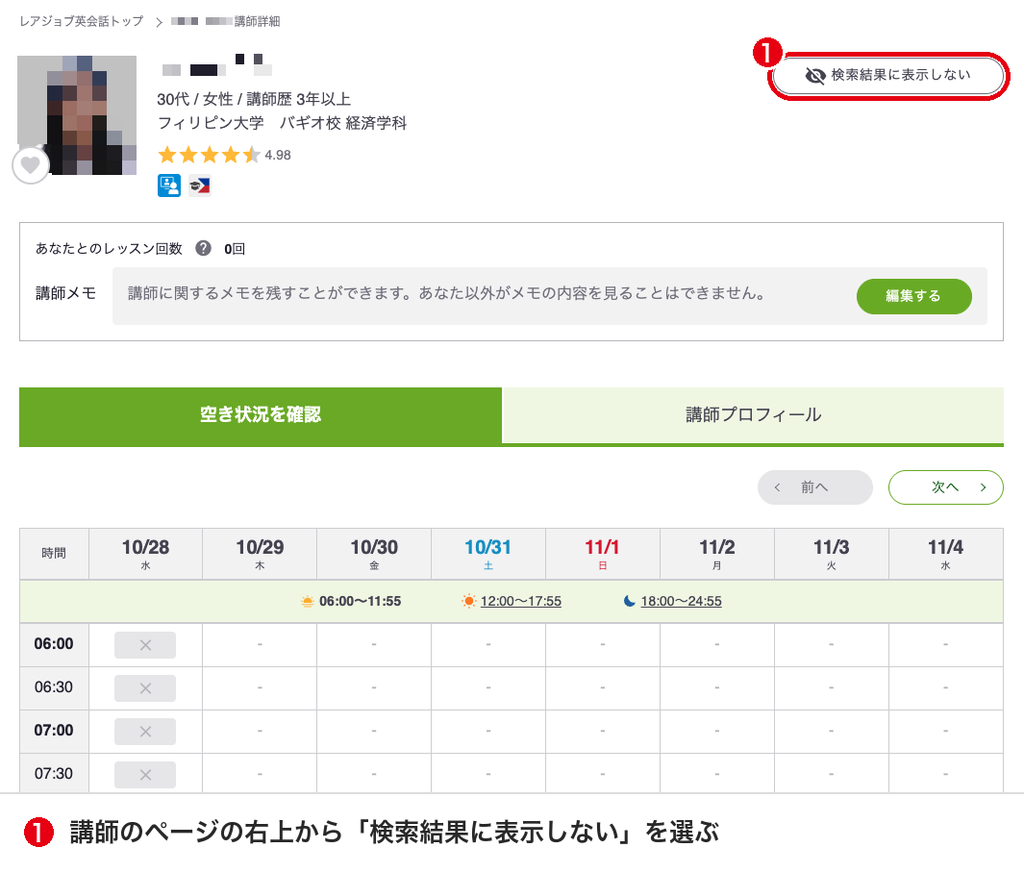Viewport: 1024px width, 871px height.
Task: Click the 11/3 火 date header
Action: (831, 554)
